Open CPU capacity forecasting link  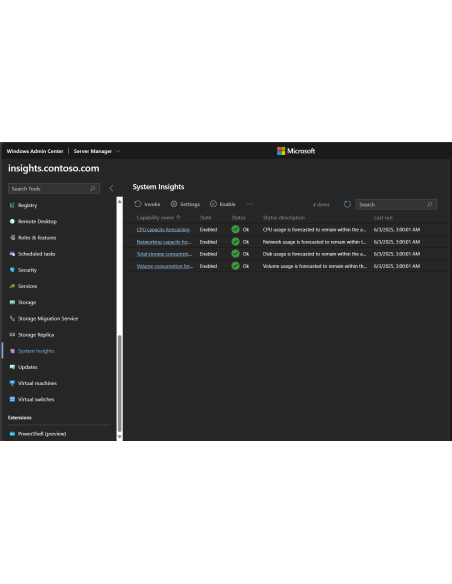[x=163, y=229]
